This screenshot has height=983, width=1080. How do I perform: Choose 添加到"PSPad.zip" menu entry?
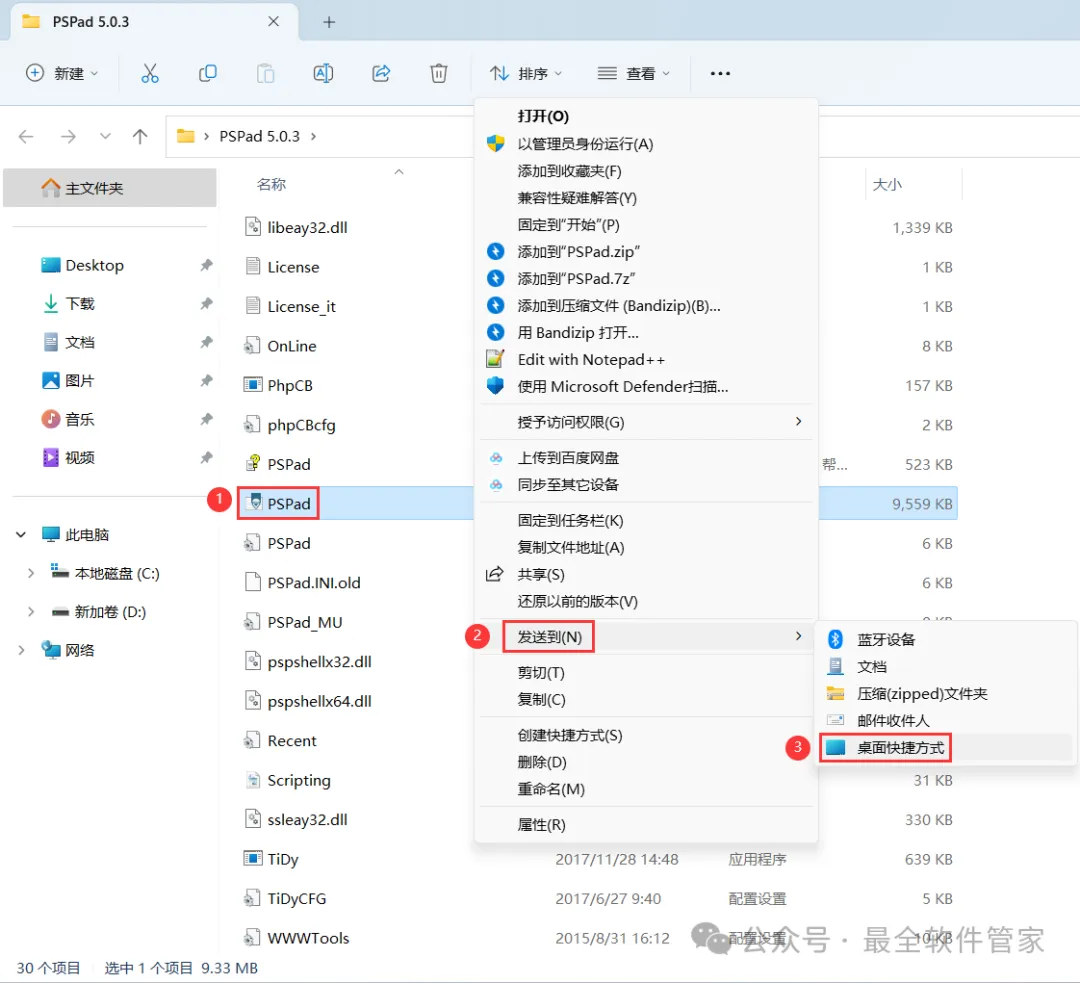(646, 251)
